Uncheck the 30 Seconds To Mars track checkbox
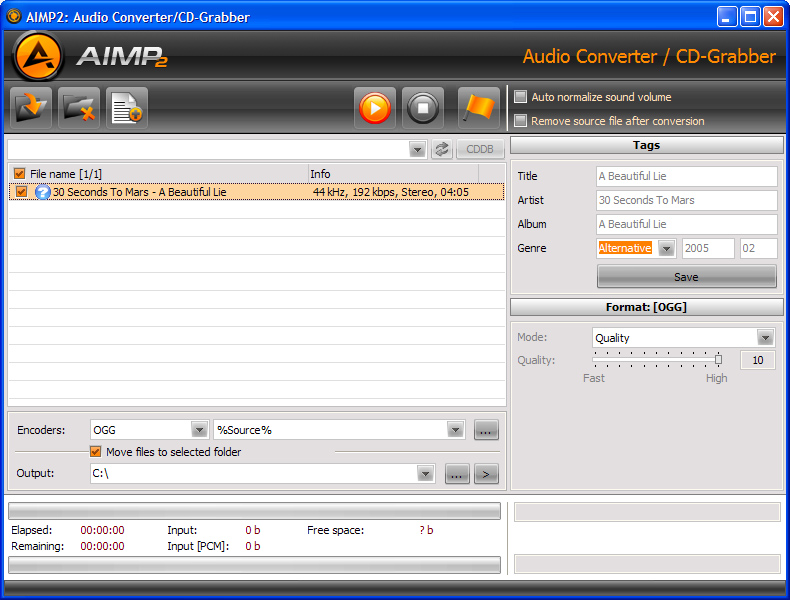The height and width of the screenshot is (600, 790). 21,192
